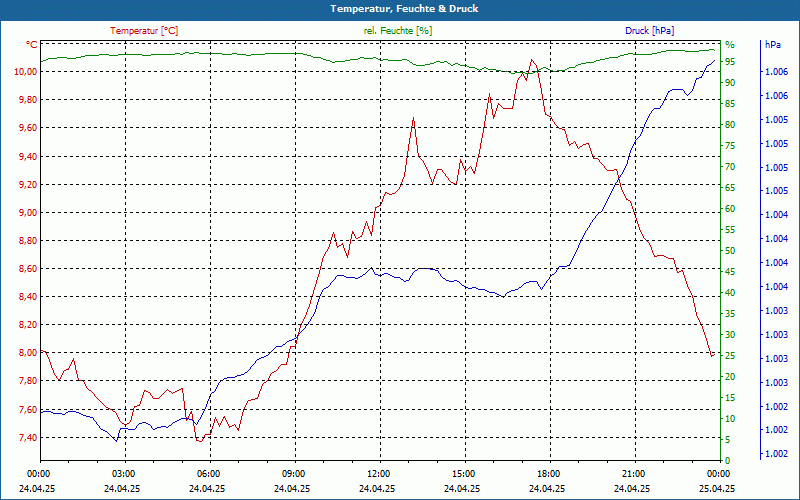Screen dimensions: 800x500
Task: Click the "06:00" time axis label
Action: [x=207, y=474]
